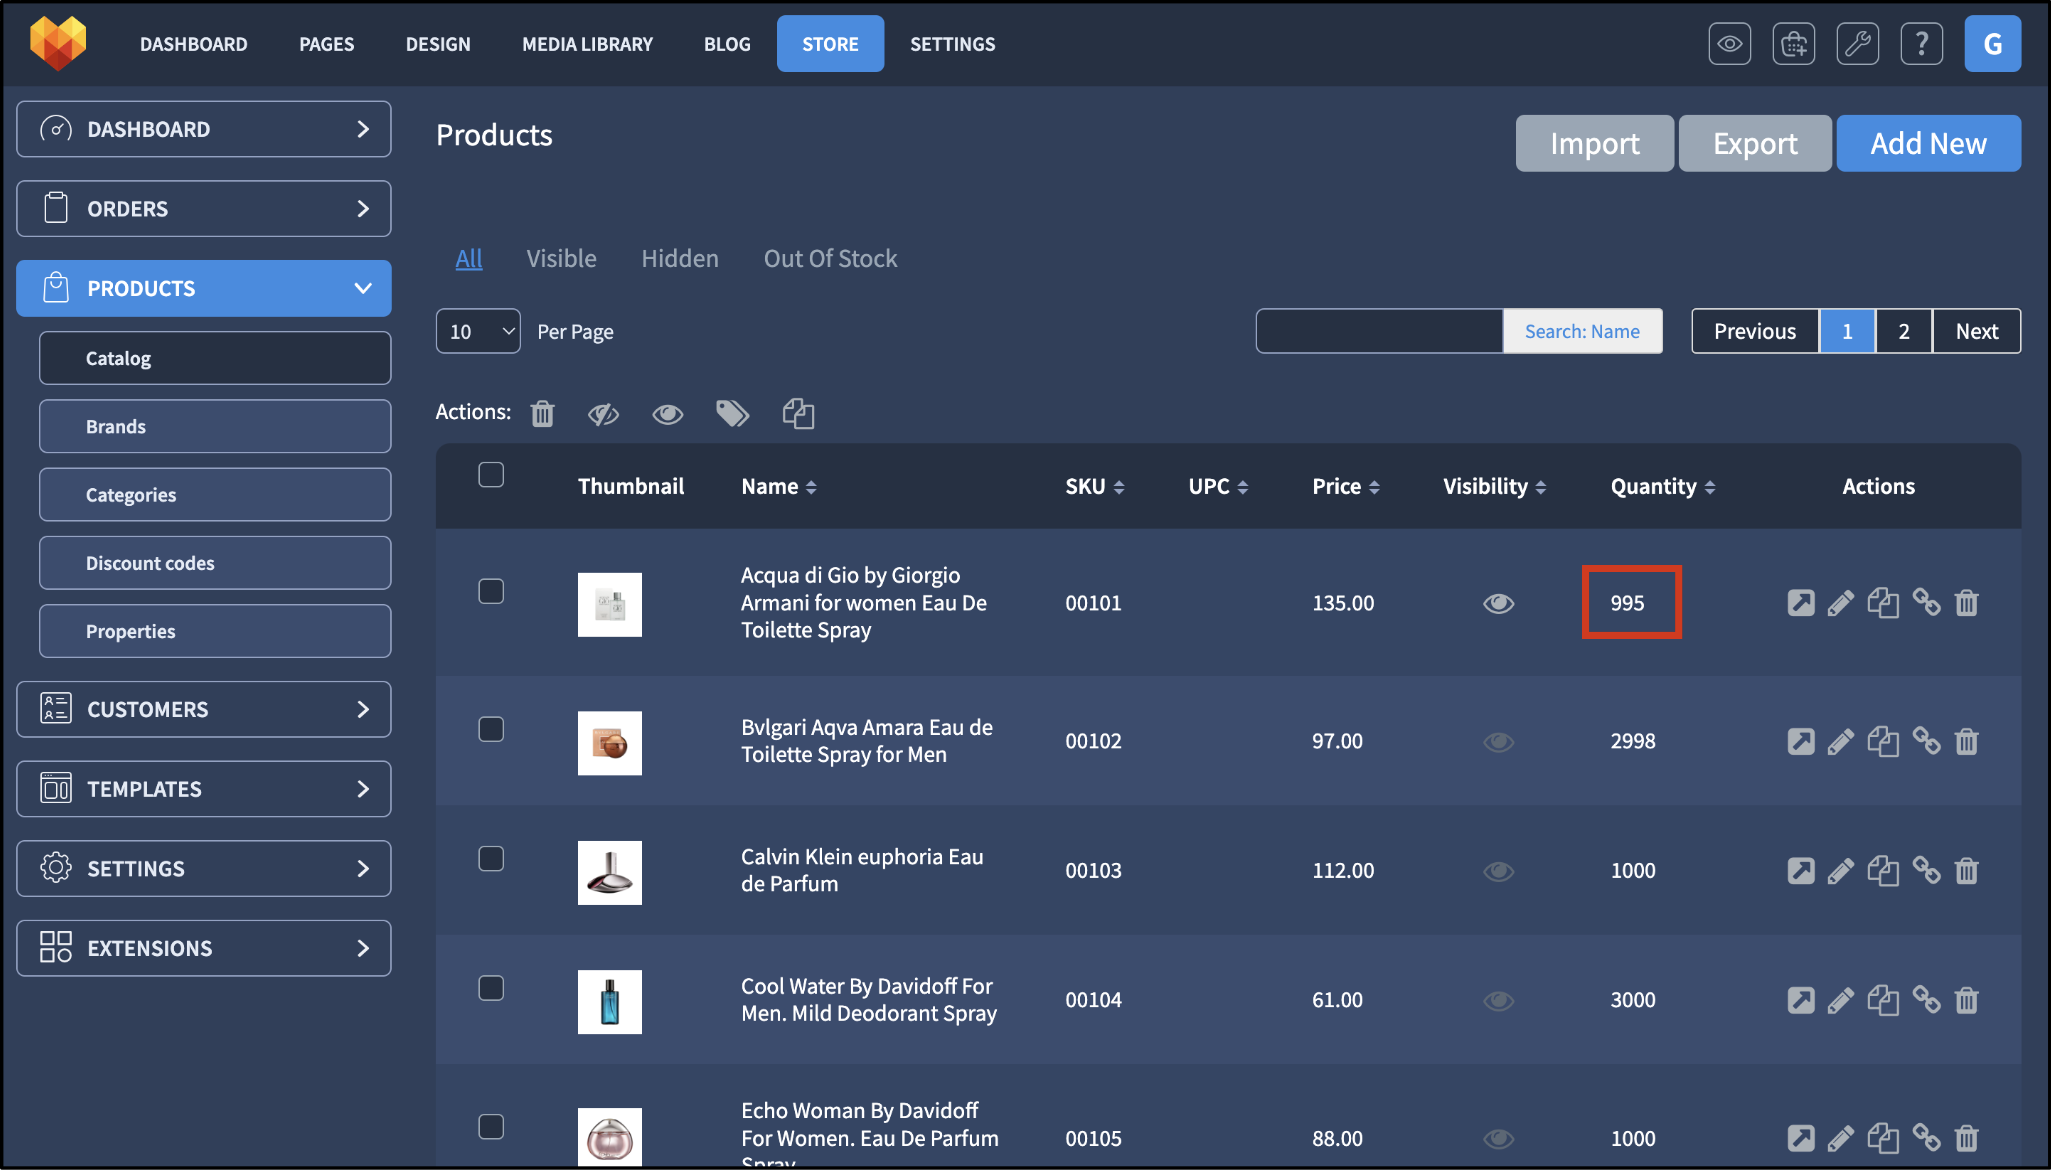Screen dimensions: 2051x1170
Task: Open help question mark icon
Action: click(1921, 44)
